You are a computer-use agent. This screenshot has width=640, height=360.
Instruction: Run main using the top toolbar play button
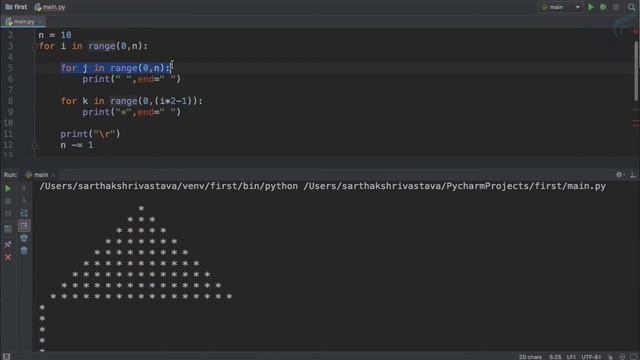point(590,7)
